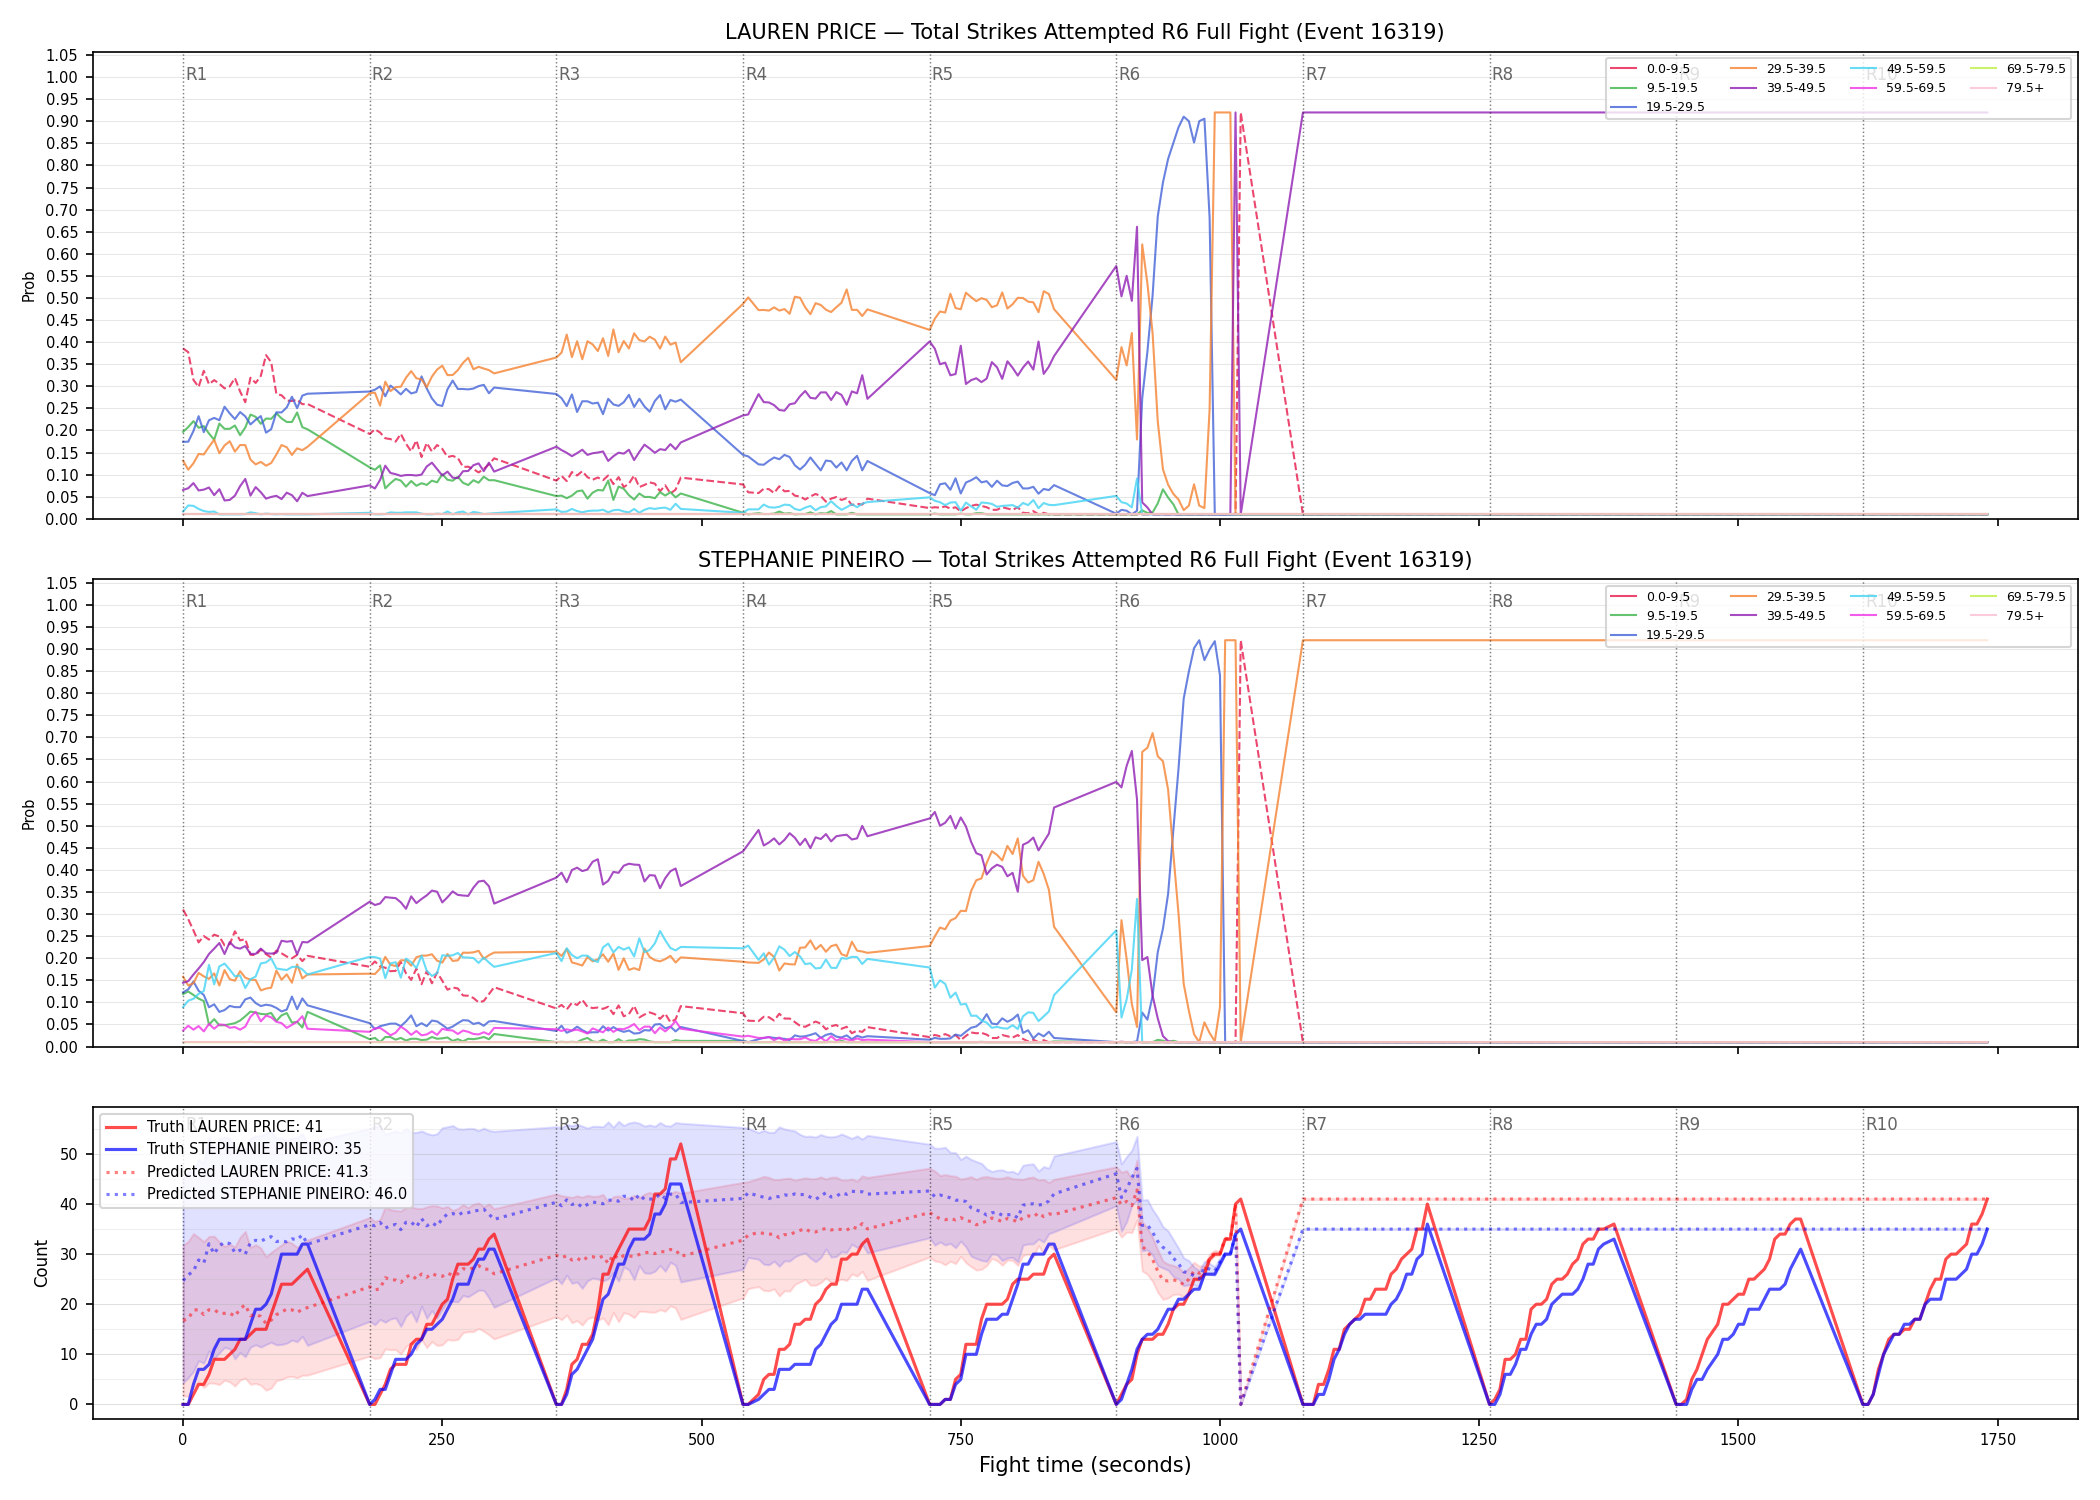2100x1500 pixels.
Task: Click the 0.0-9.5 legend entry in top chart
Action: click(x=1650, y=69)
